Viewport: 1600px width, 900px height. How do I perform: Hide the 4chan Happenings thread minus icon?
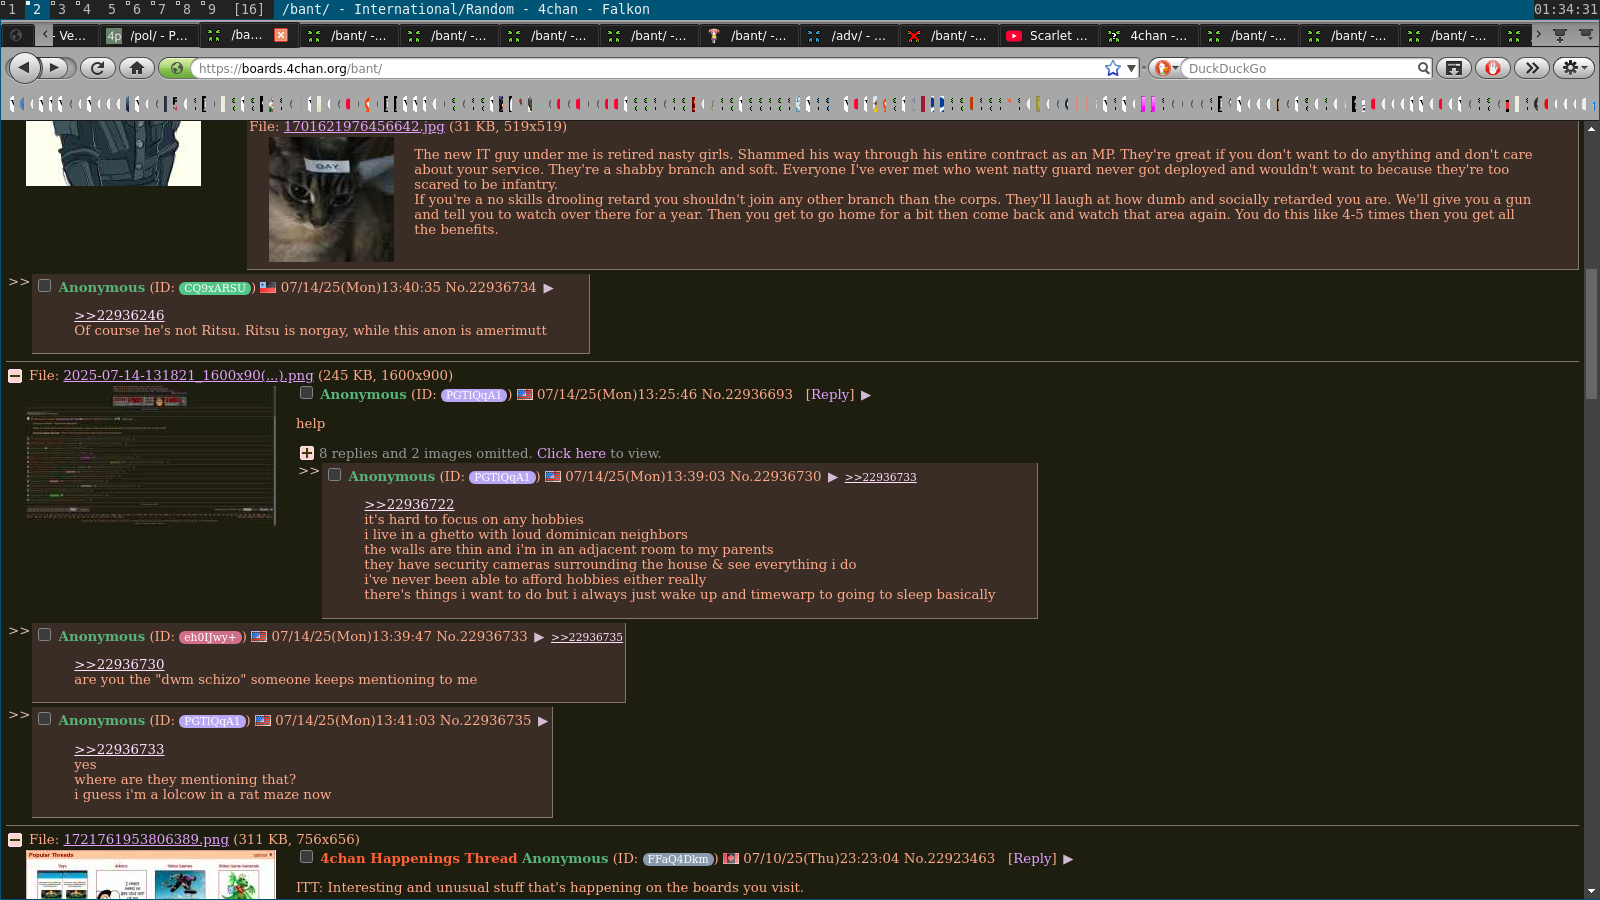coord(15,840)
